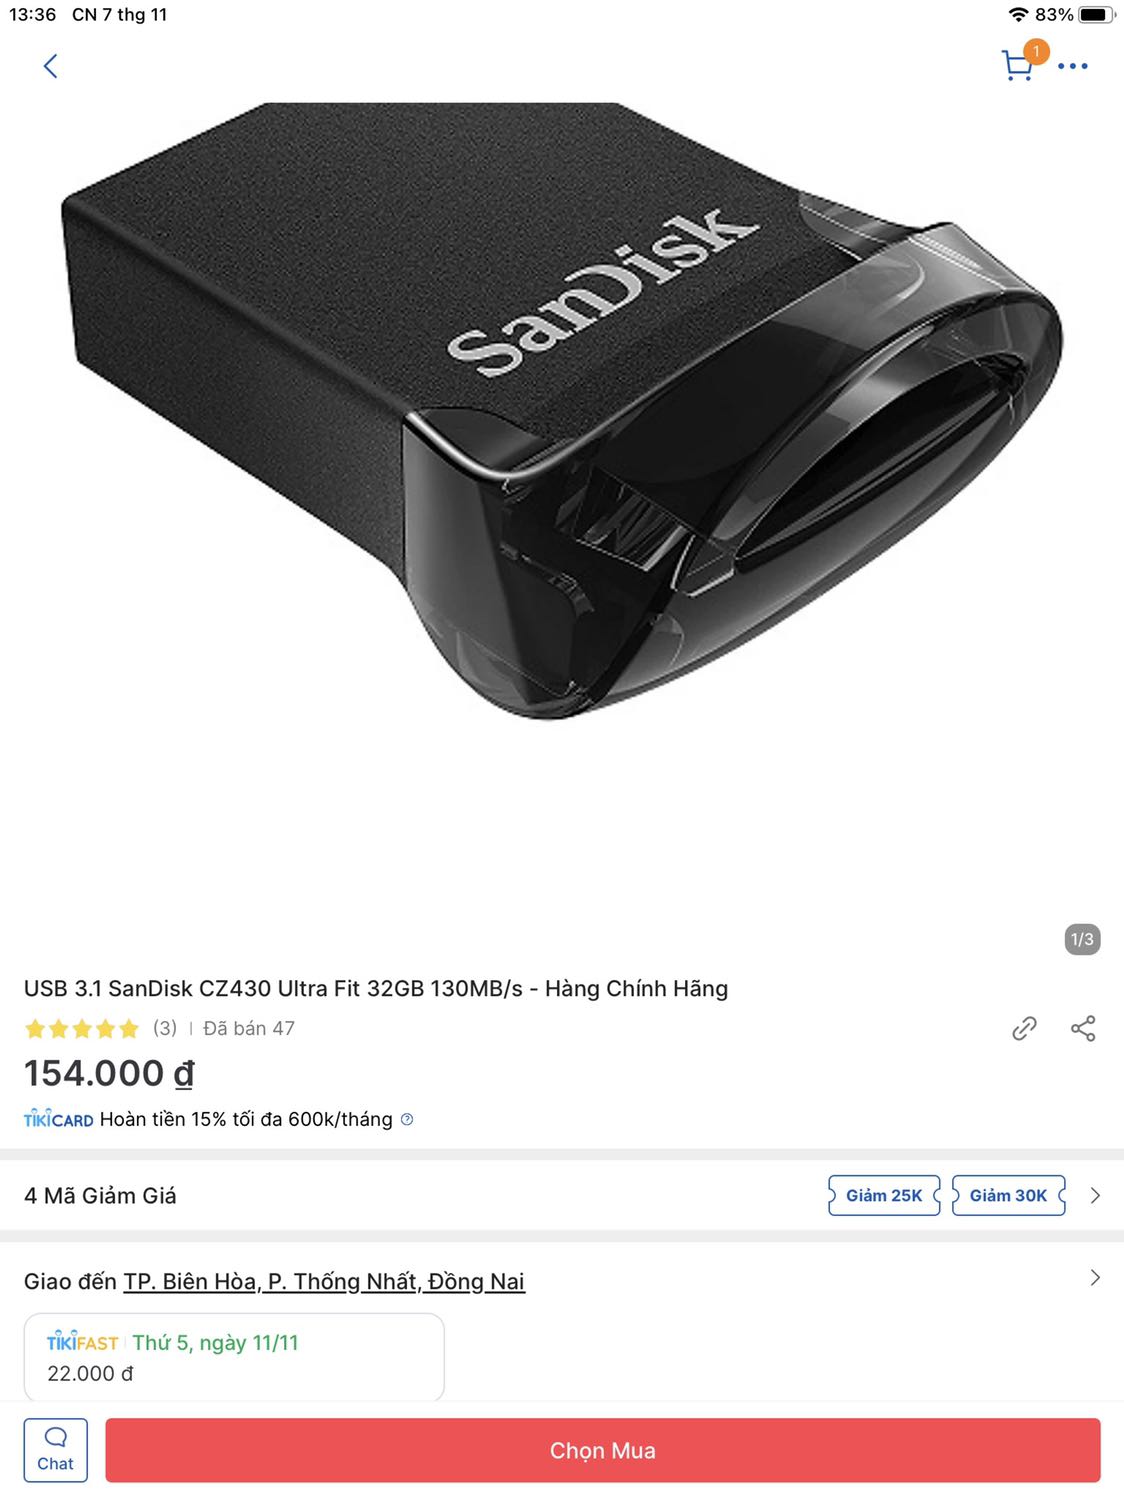Change delivery address TP. Biên Hòa link
Viewport: 1124px width, 1500px height.
[x=324, y=1281]
